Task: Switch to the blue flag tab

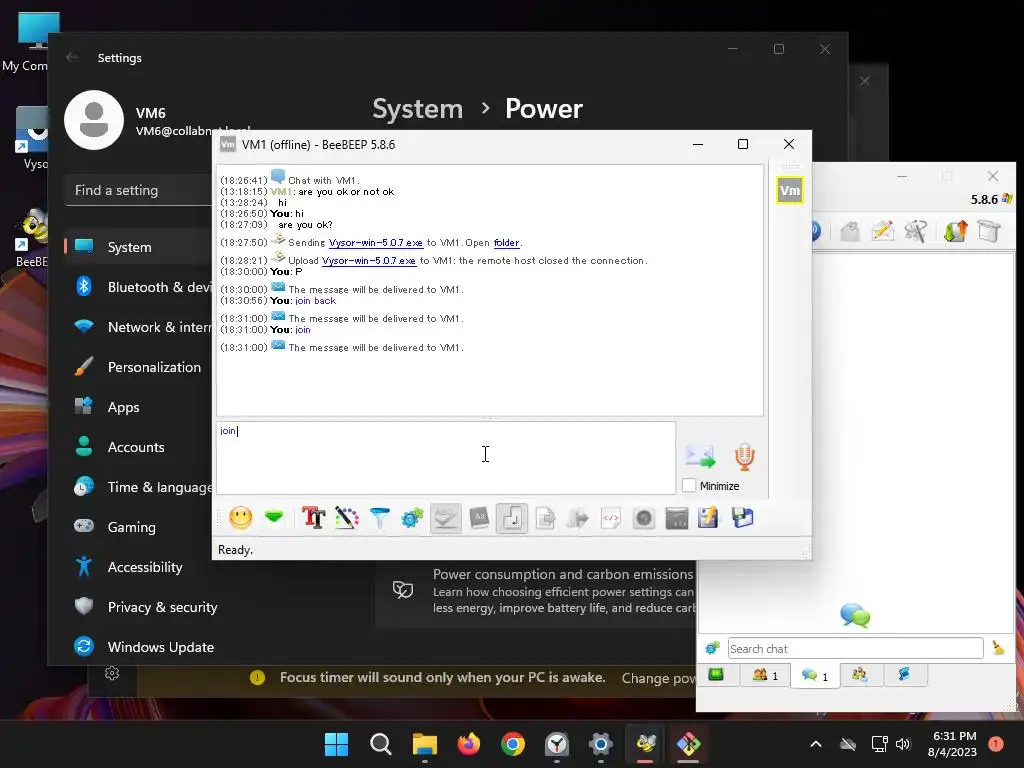Action: click(905, 675)
